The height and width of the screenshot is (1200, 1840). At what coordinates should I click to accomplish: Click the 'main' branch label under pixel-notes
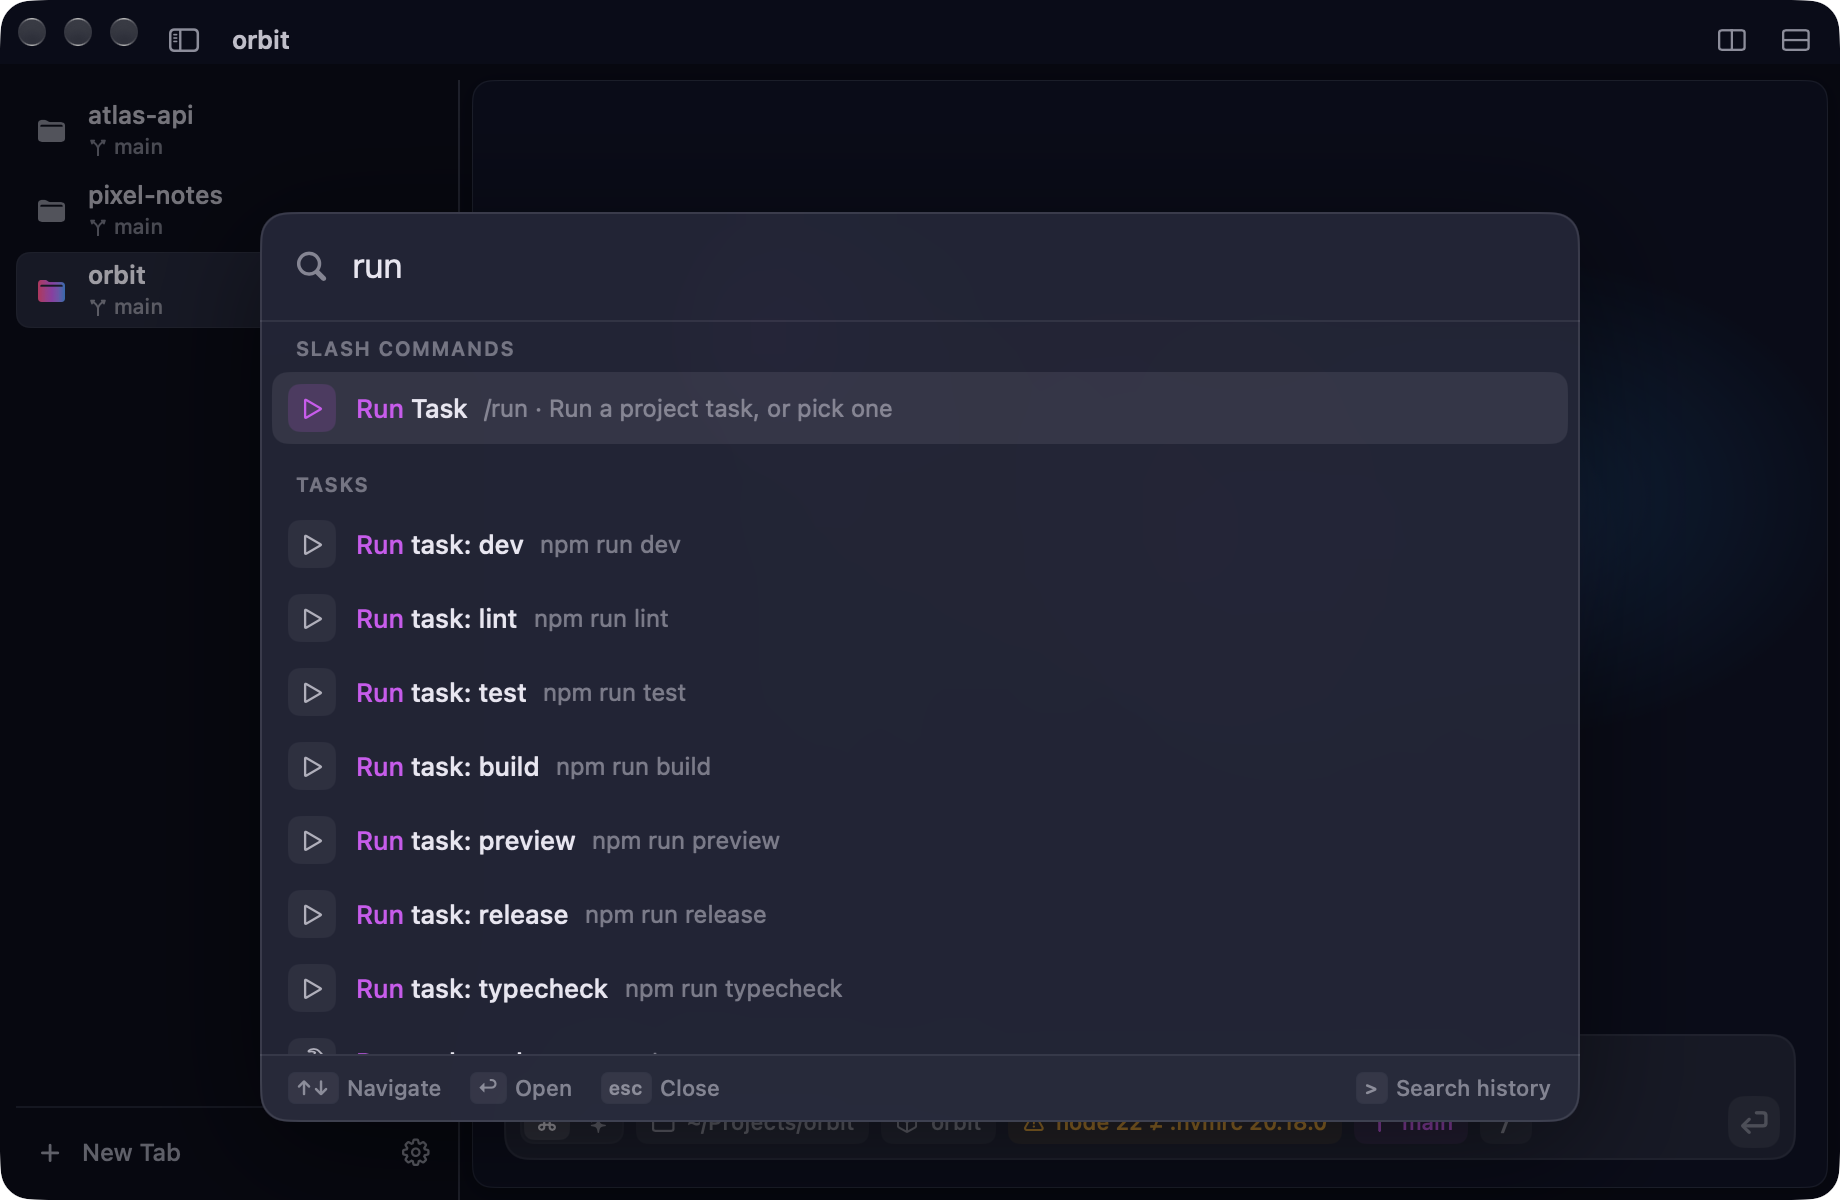[x=138, y=227]
